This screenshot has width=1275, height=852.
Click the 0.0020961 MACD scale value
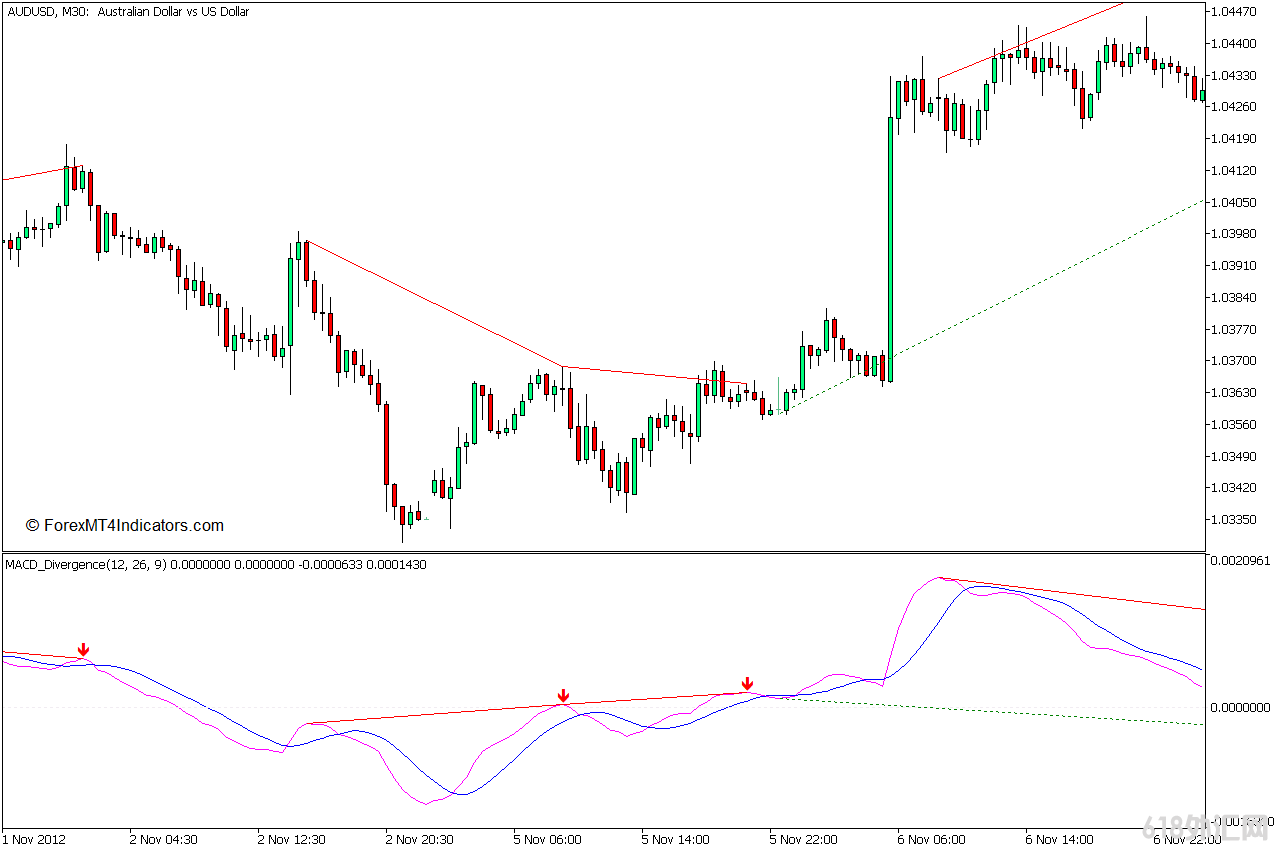[x=1238, y=561]
